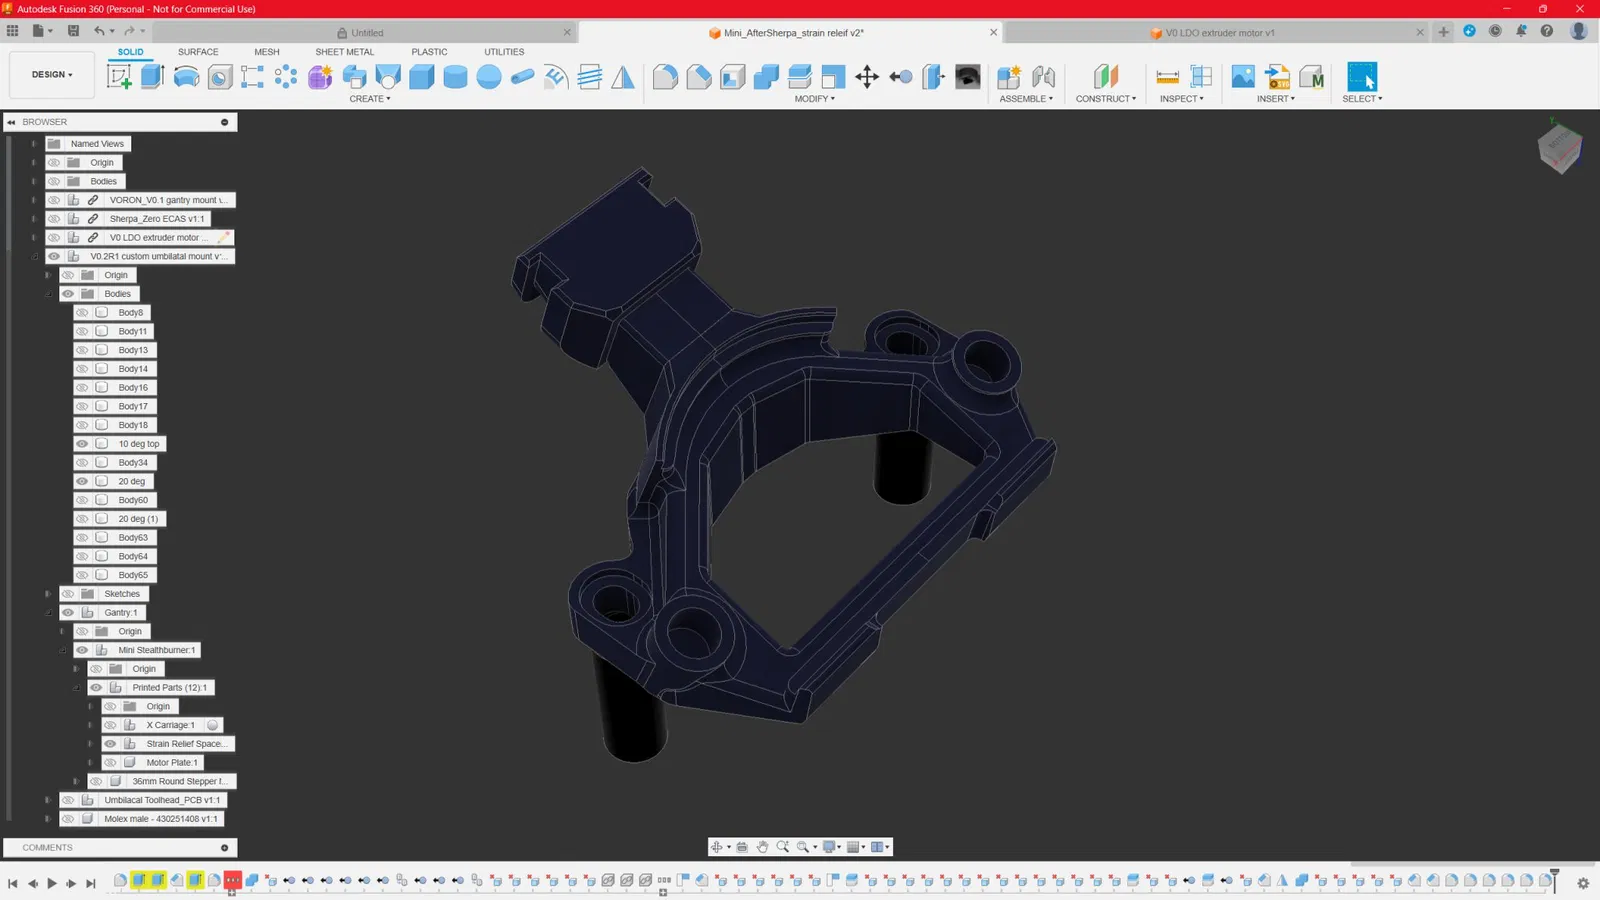The height and width of the screenshot is (900, 1600).
Task: Select the Revolve tool icon
Action: [x=186, y=77]
